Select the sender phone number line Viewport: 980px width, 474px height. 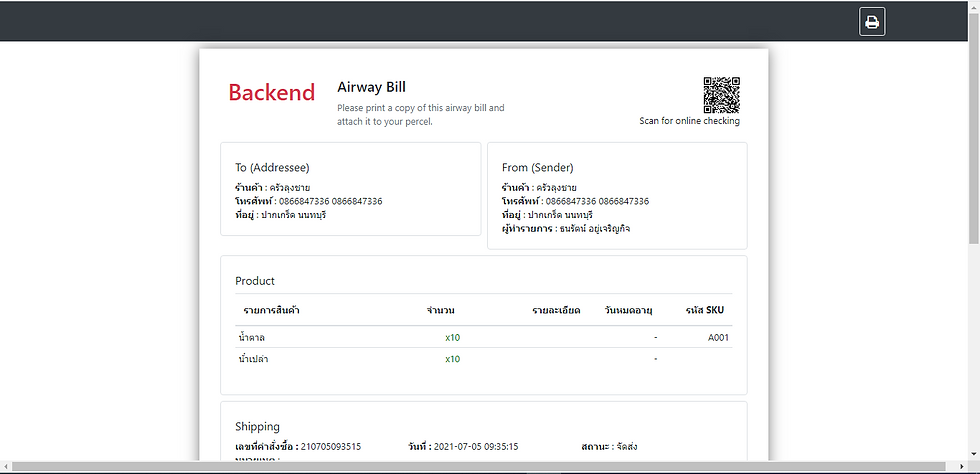pyautogui.click(x=575, y=201)
